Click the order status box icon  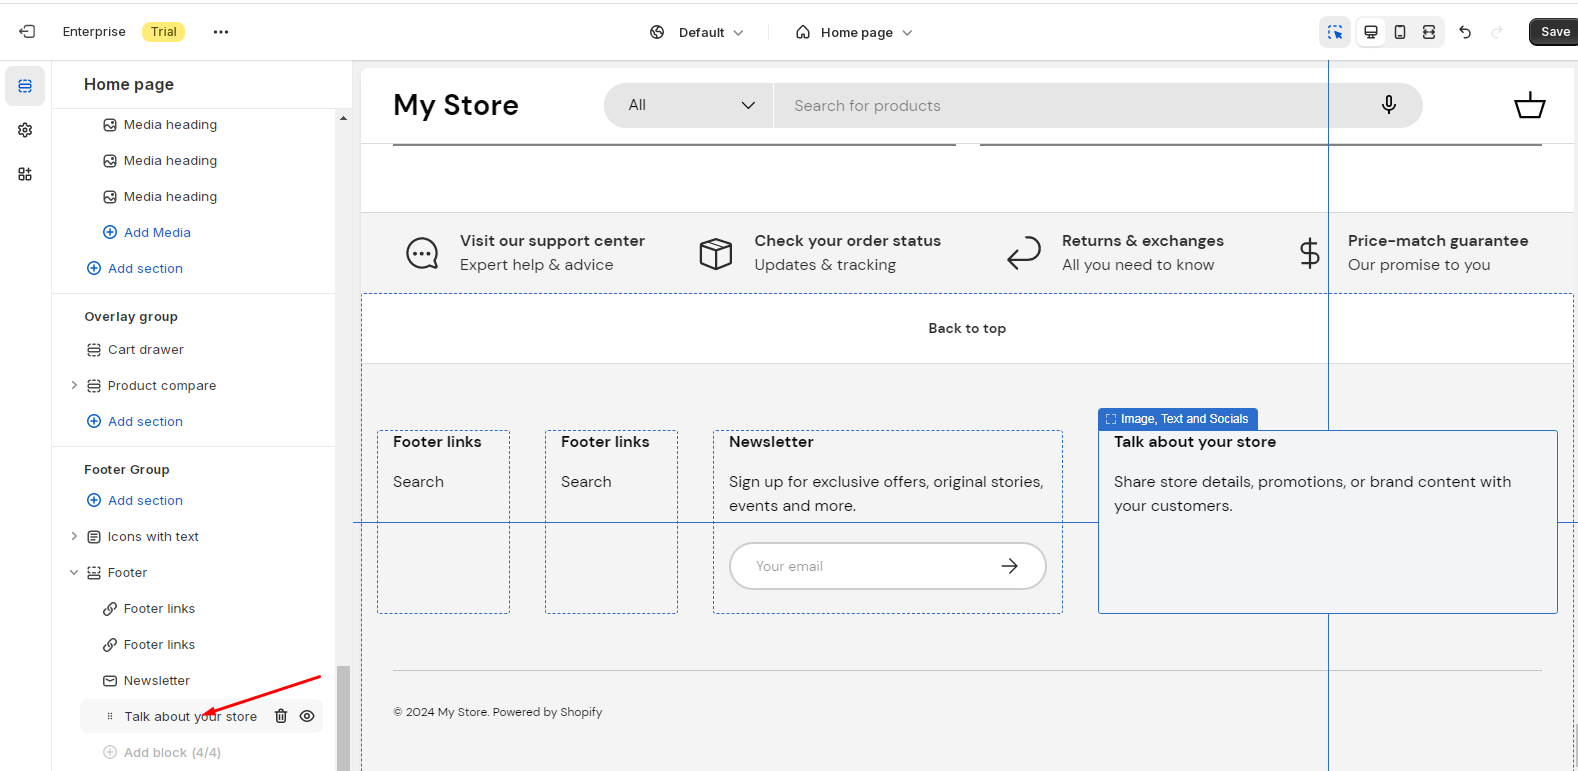715,253
